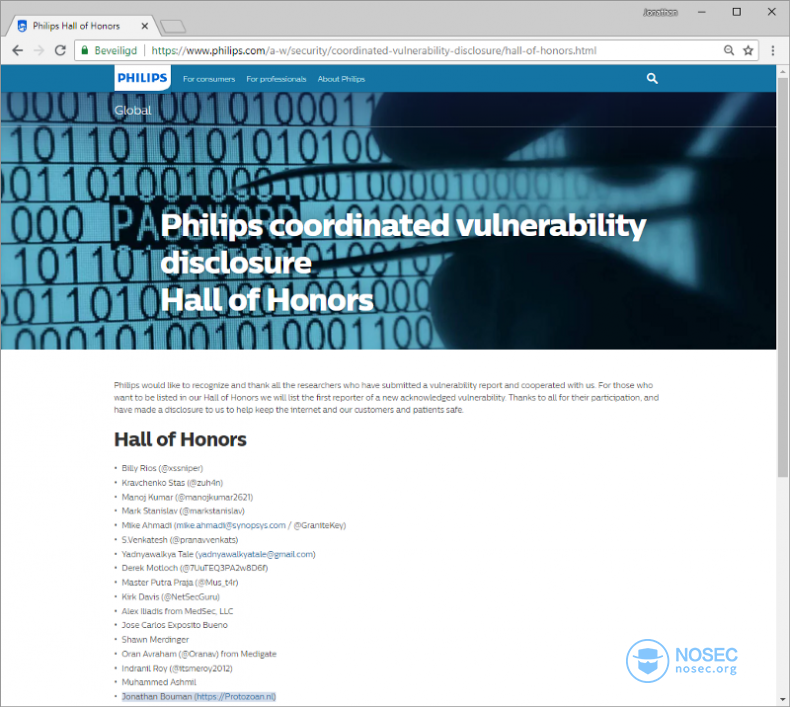Click the Jonathan Bouman name text

coord(157,696)
